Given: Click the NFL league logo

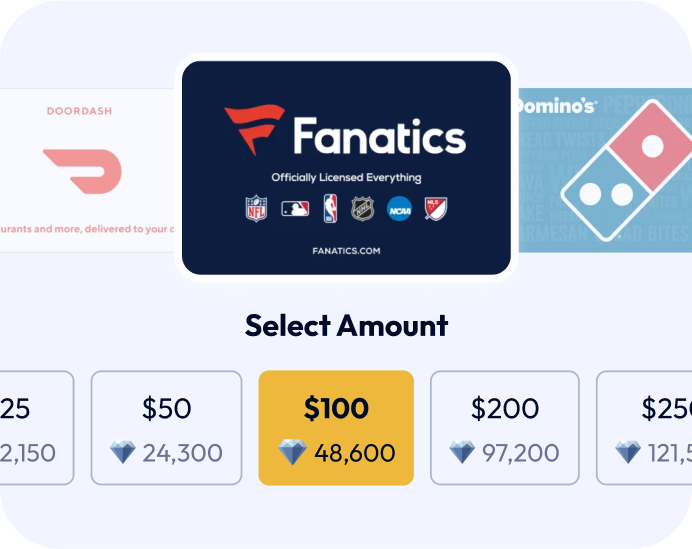Looking at the screenshot, I should [256, 208].
